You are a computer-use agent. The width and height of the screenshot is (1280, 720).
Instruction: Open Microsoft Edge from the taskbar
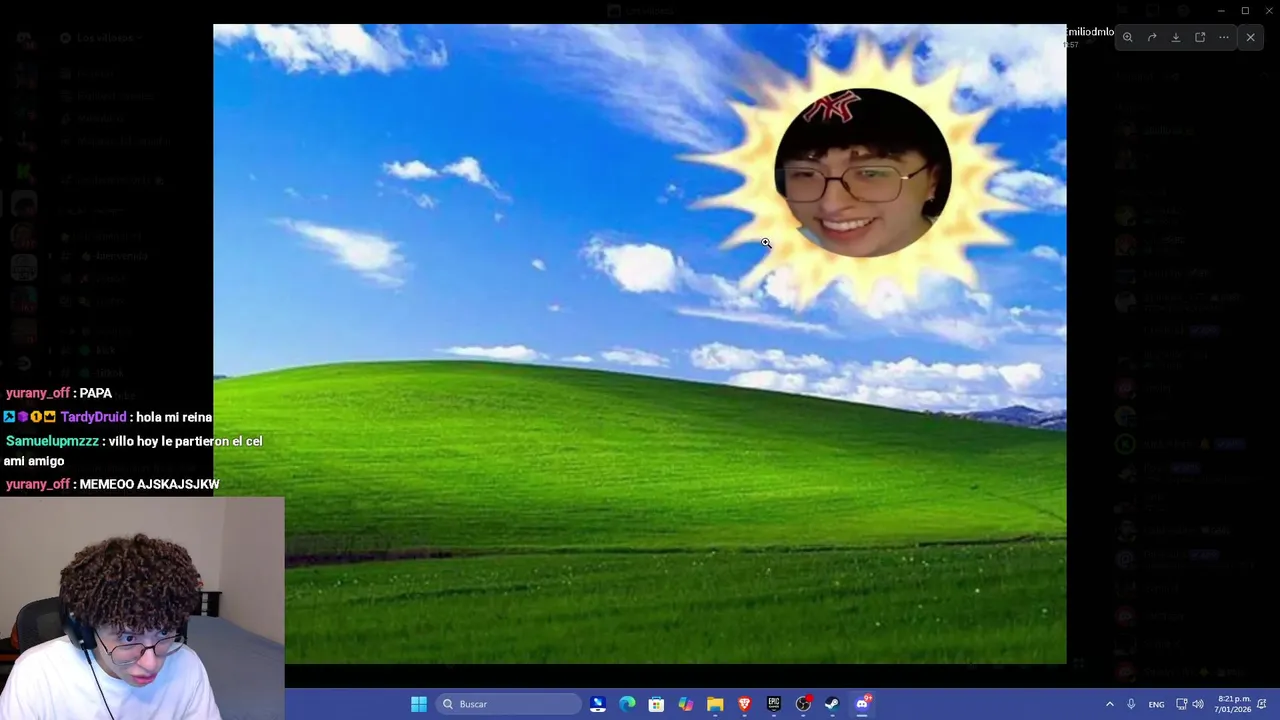point(627,704)
